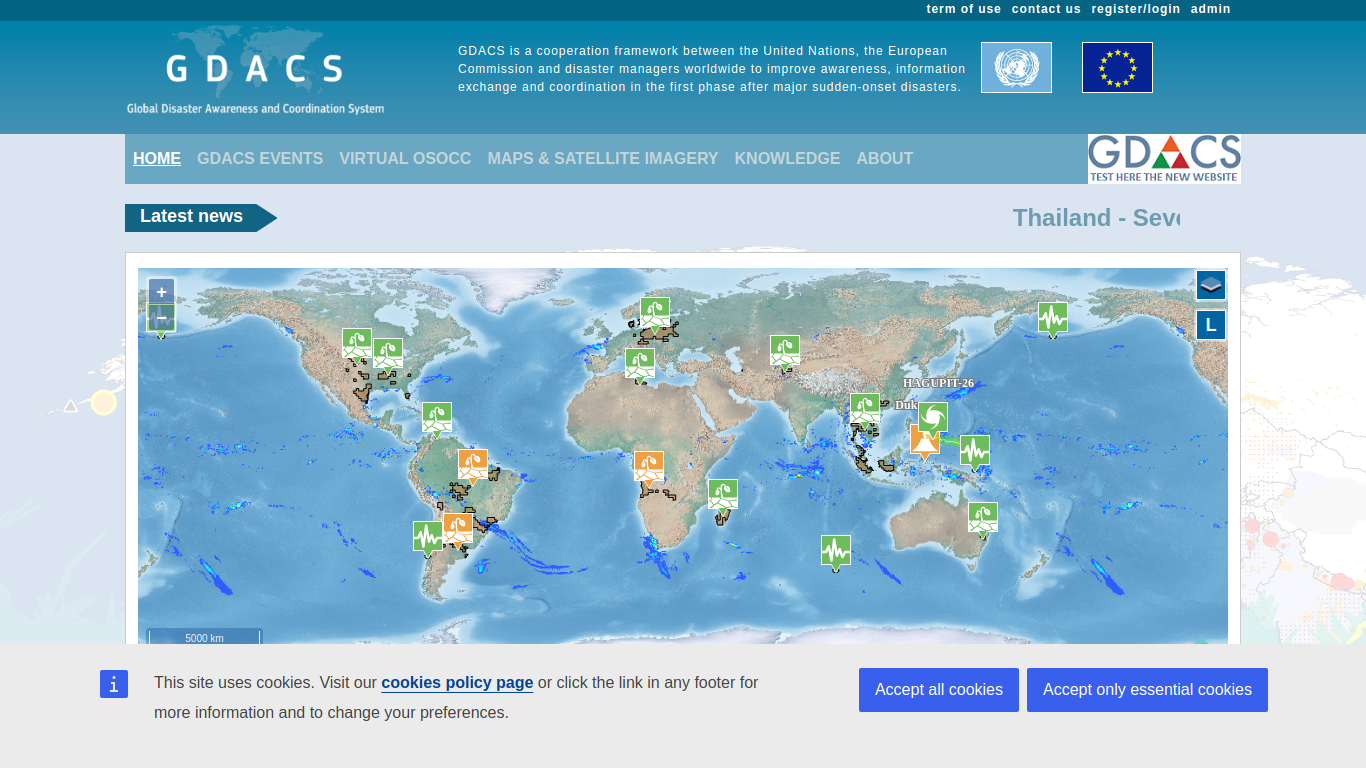Click the European Union flag logo
1366x768 pixels.
(x=1117, y=67)
